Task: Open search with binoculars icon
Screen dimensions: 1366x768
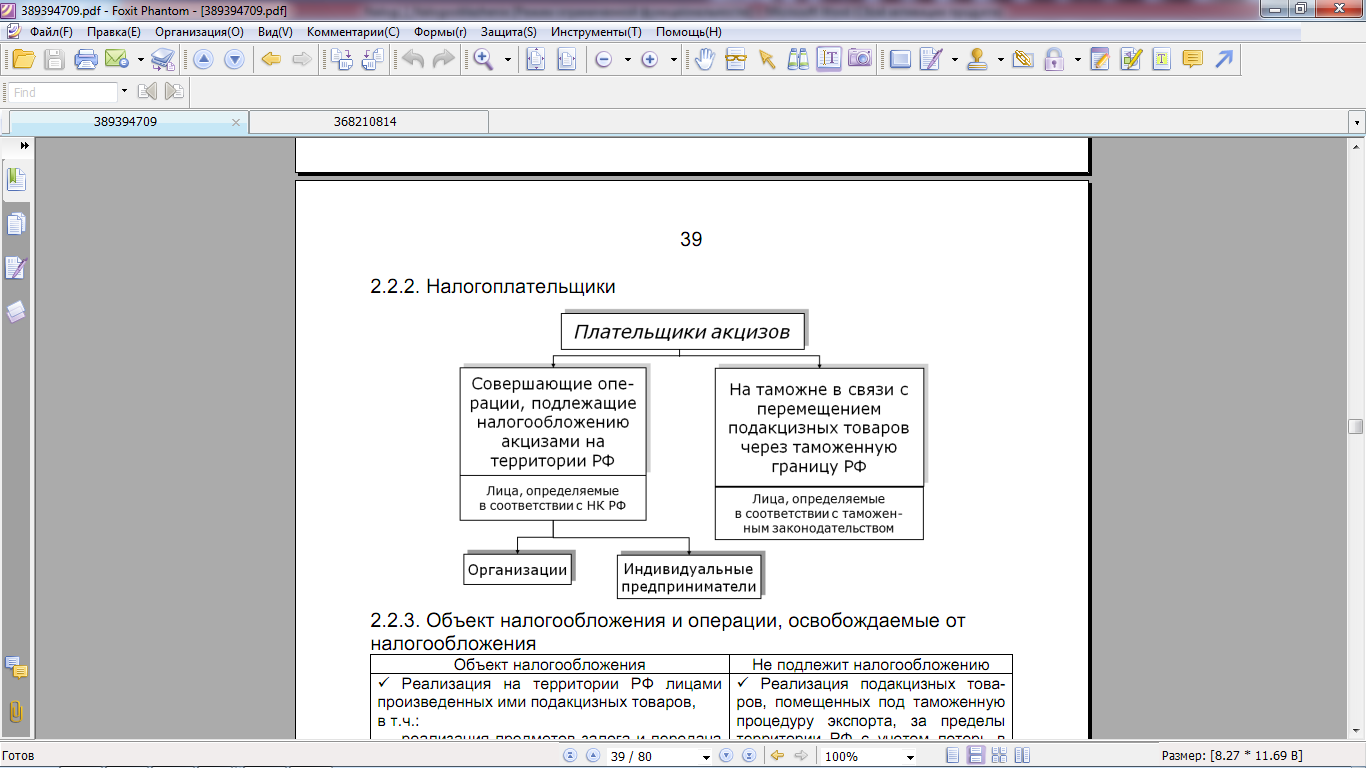Action: coord(798,59)
